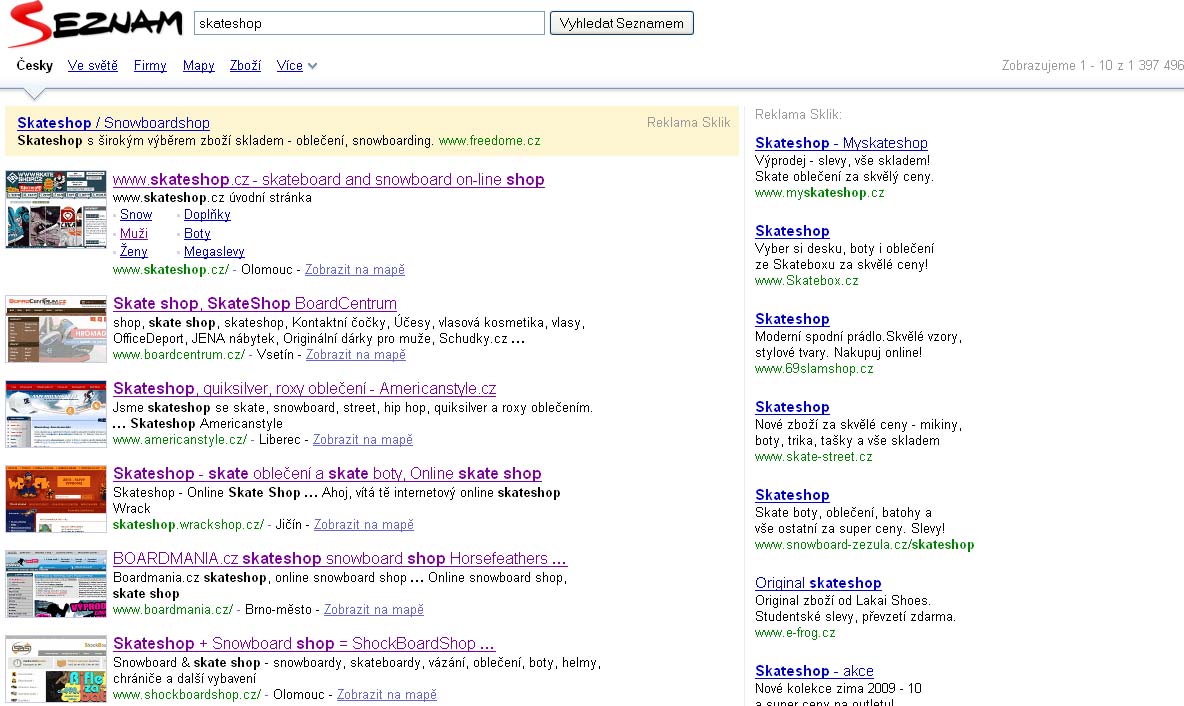Show the Liberec result on map
The width and height of the screenshot is (1184, 706).
pos(362,439)
